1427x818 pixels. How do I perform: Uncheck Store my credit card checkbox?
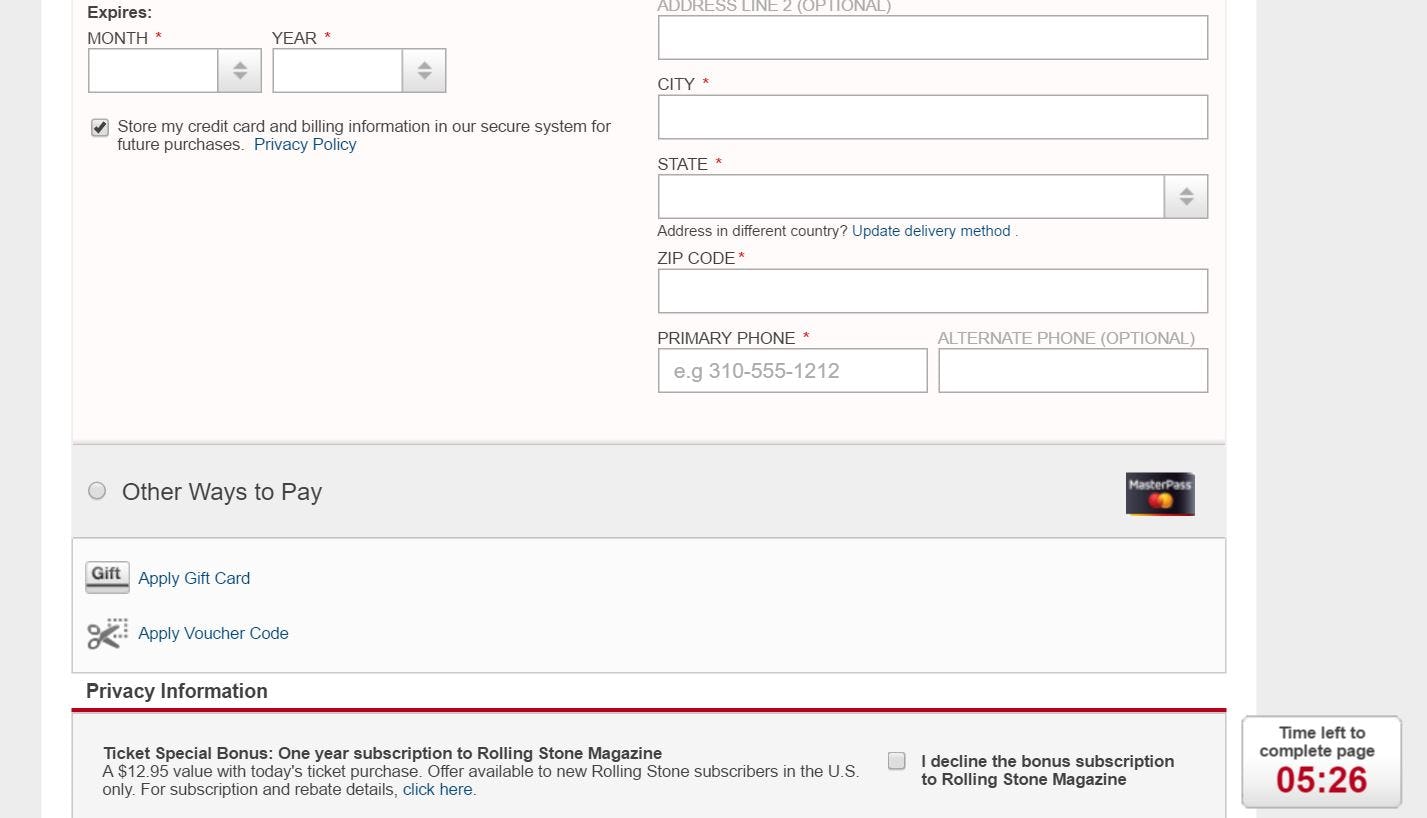(100, 127)
